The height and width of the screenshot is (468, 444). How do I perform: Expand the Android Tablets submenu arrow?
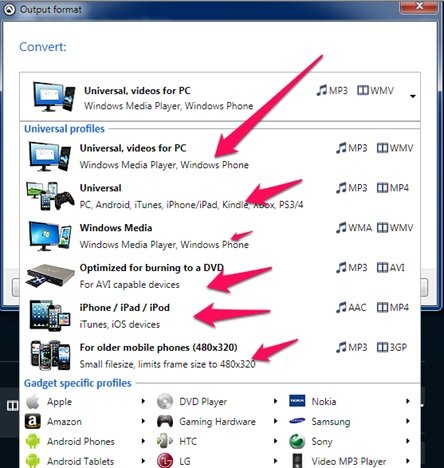tap(143, 461)
